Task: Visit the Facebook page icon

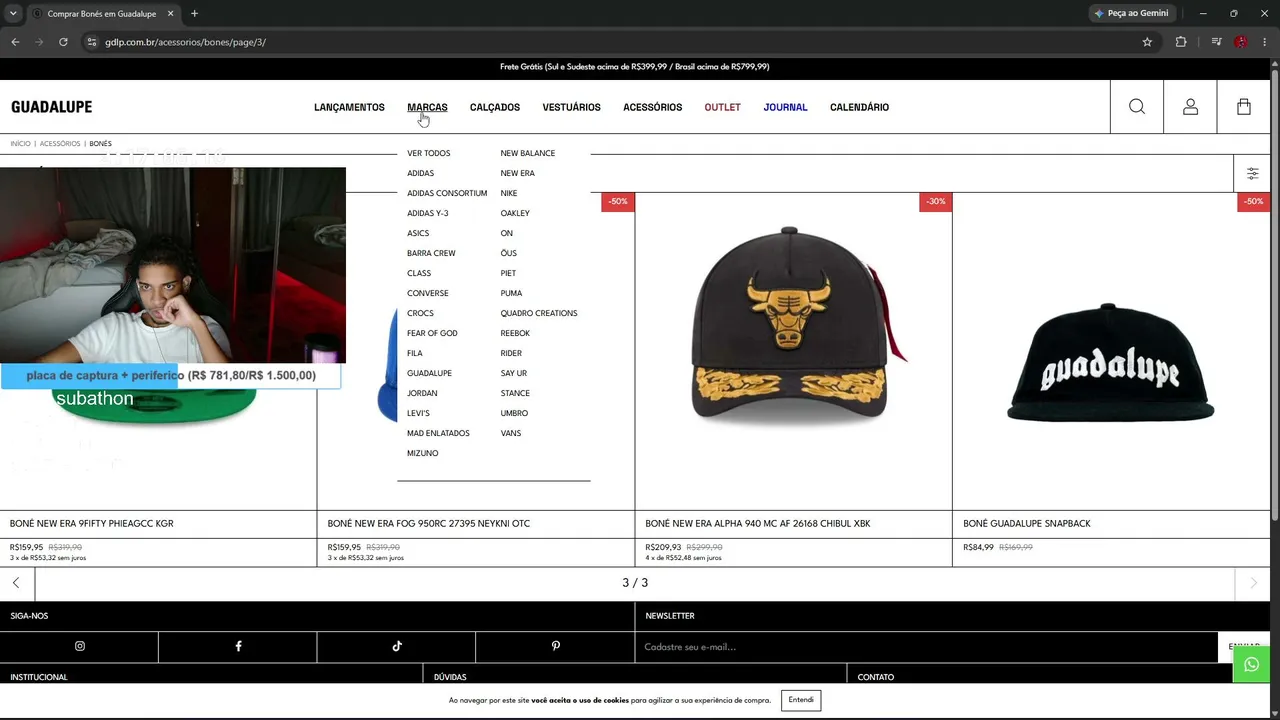Action: [238, 646]
